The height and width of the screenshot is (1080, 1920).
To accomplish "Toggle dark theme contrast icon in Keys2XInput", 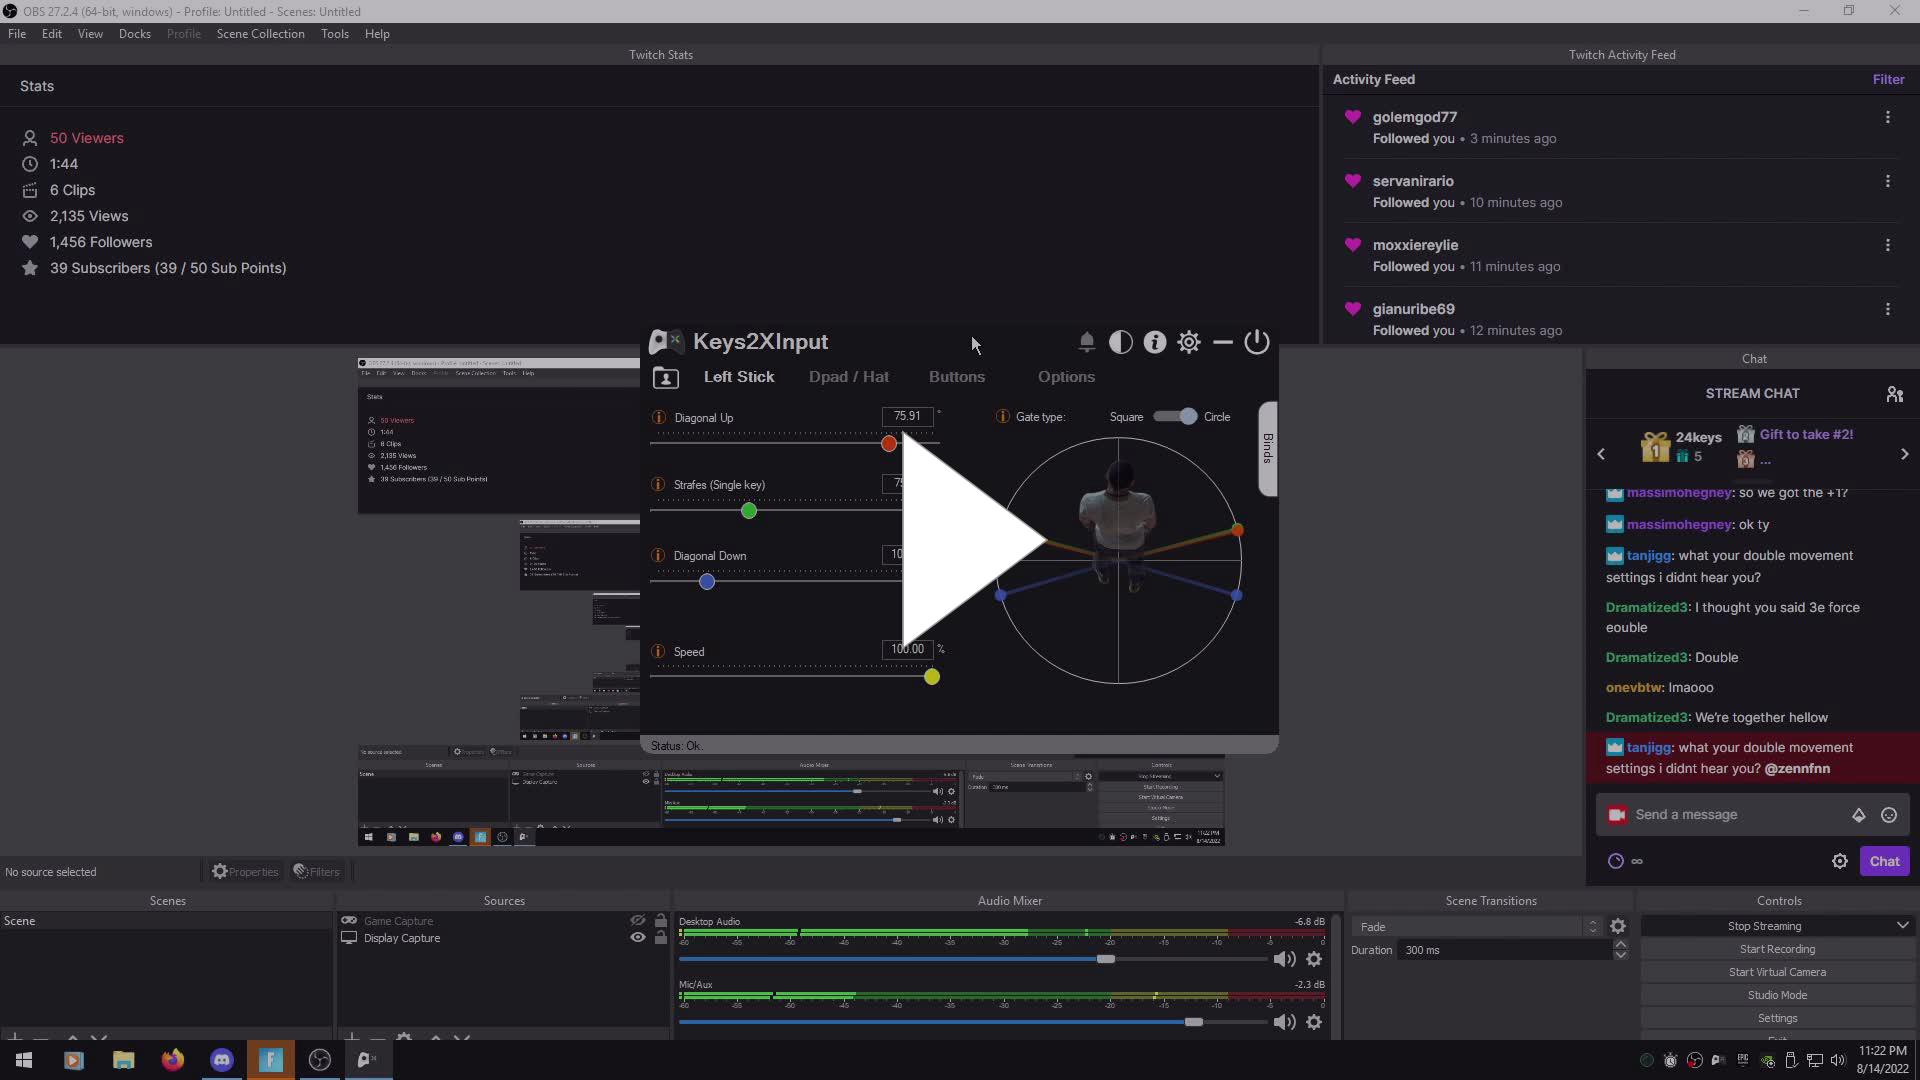I will coord(1120,342).
